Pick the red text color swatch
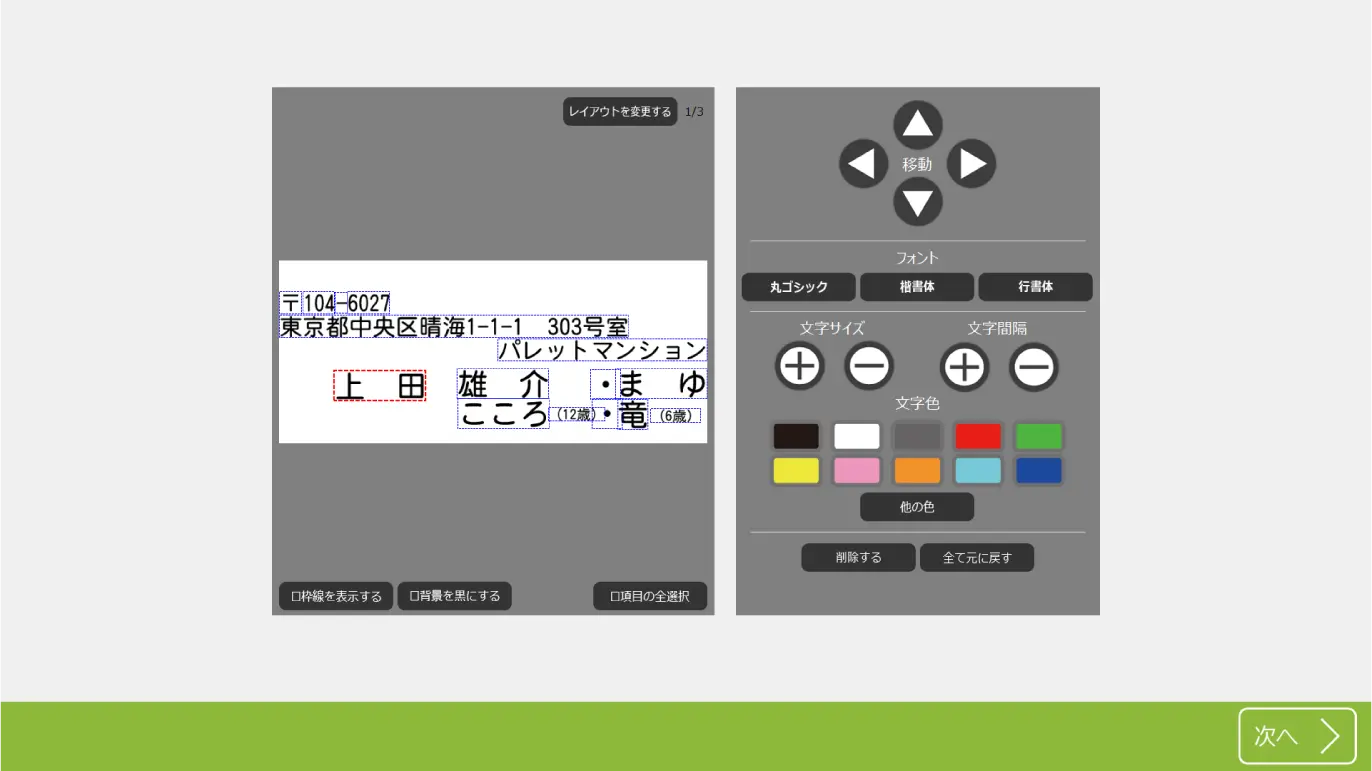 (977, 437)
